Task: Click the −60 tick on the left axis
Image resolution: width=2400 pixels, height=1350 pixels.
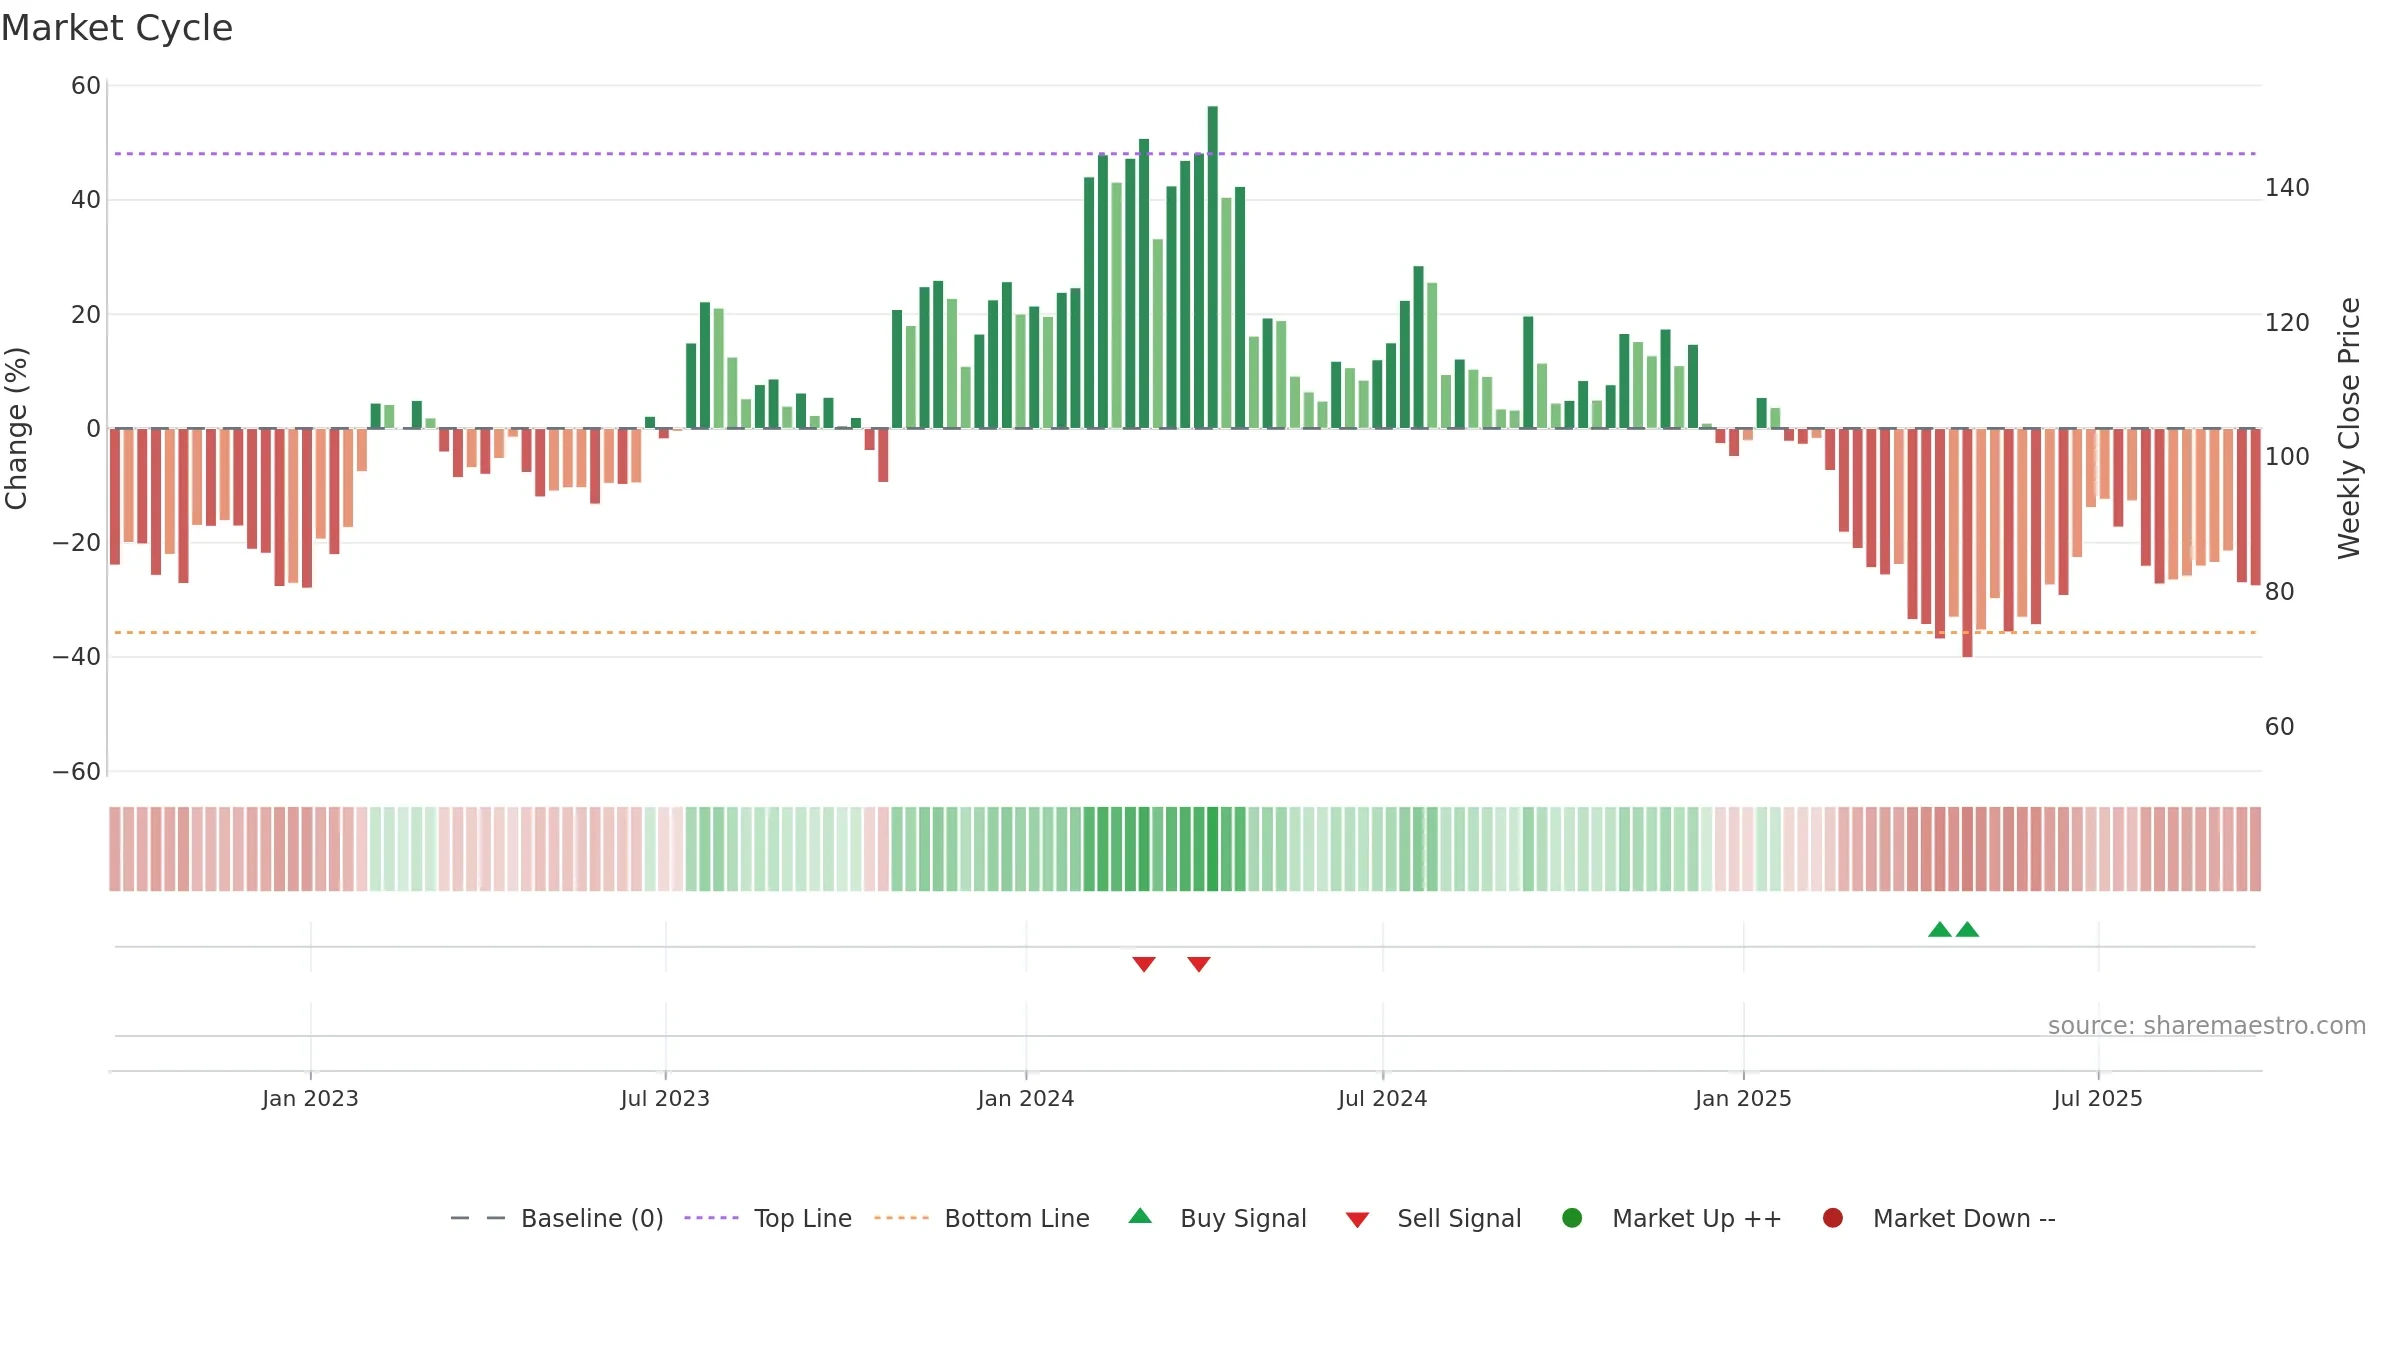Action: [x=77, y=772]
